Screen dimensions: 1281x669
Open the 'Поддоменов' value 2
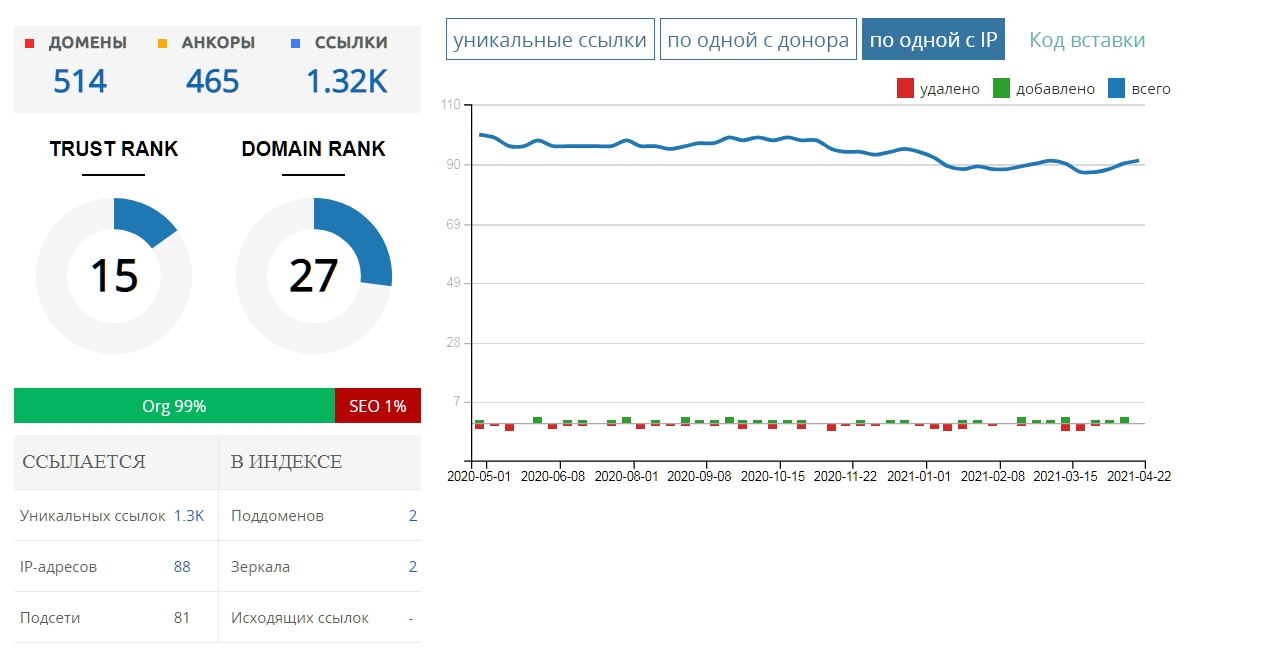point(413,516)
